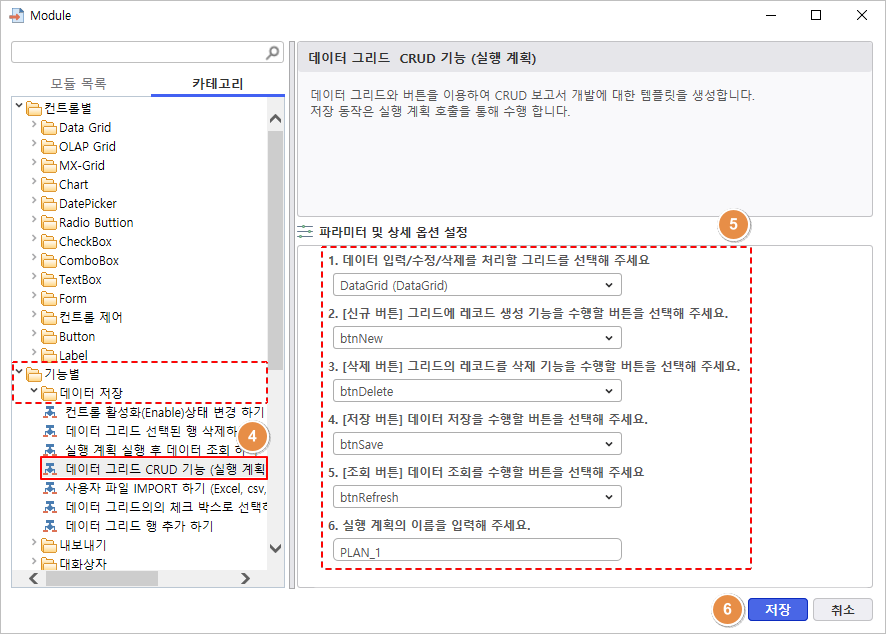Open the DataGrid (DataGrid) grid dropdown
The height and width of the screenshot is (634, 886).
477,285
